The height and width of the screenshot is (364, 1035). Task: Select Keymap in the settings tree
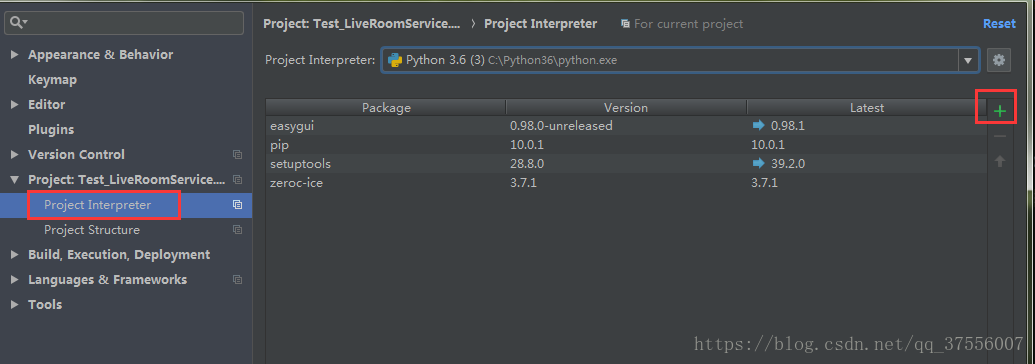coord(52,79)
